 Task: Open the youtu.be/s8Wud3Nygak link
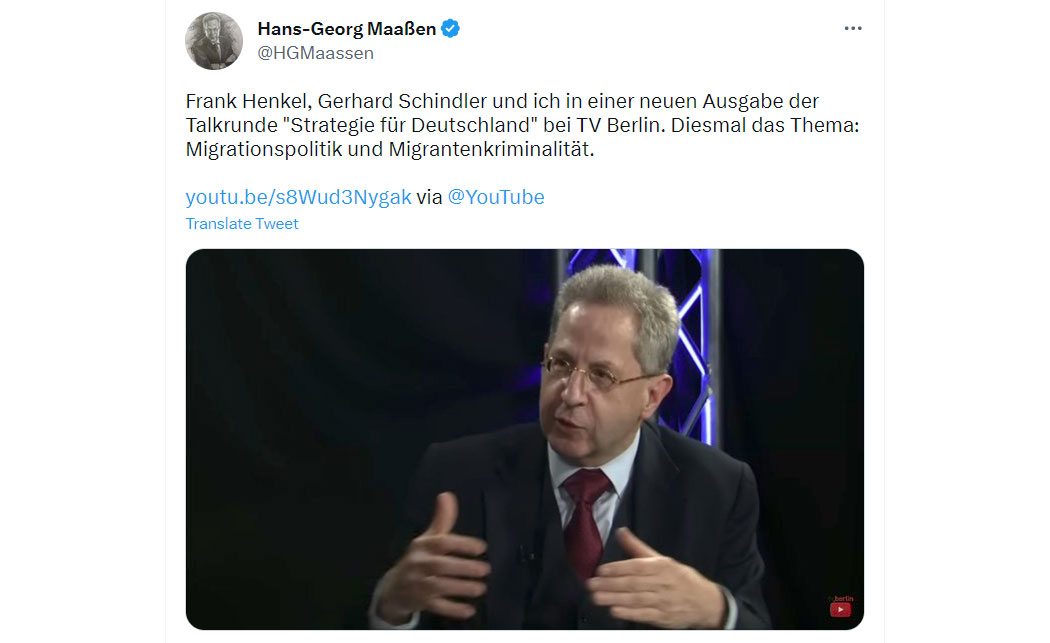tap(298, 197)
